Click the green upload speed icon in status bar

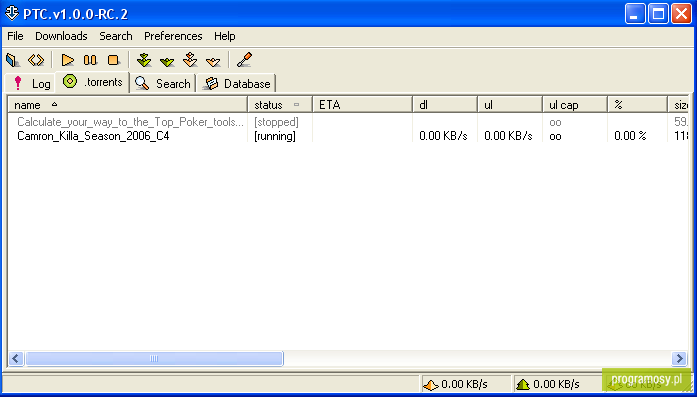(x=523, y=384)
